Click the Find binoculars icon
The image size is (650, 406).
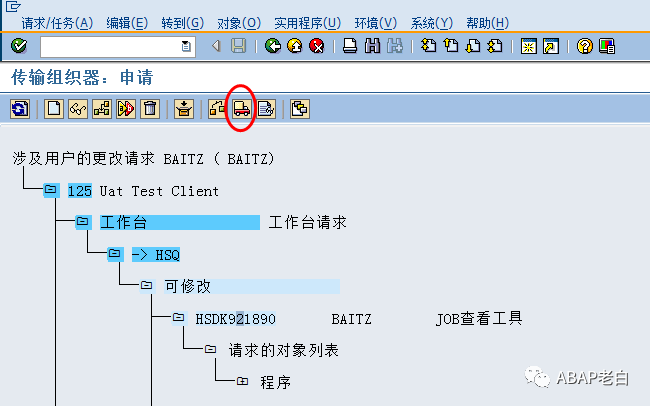coord(372,46)
